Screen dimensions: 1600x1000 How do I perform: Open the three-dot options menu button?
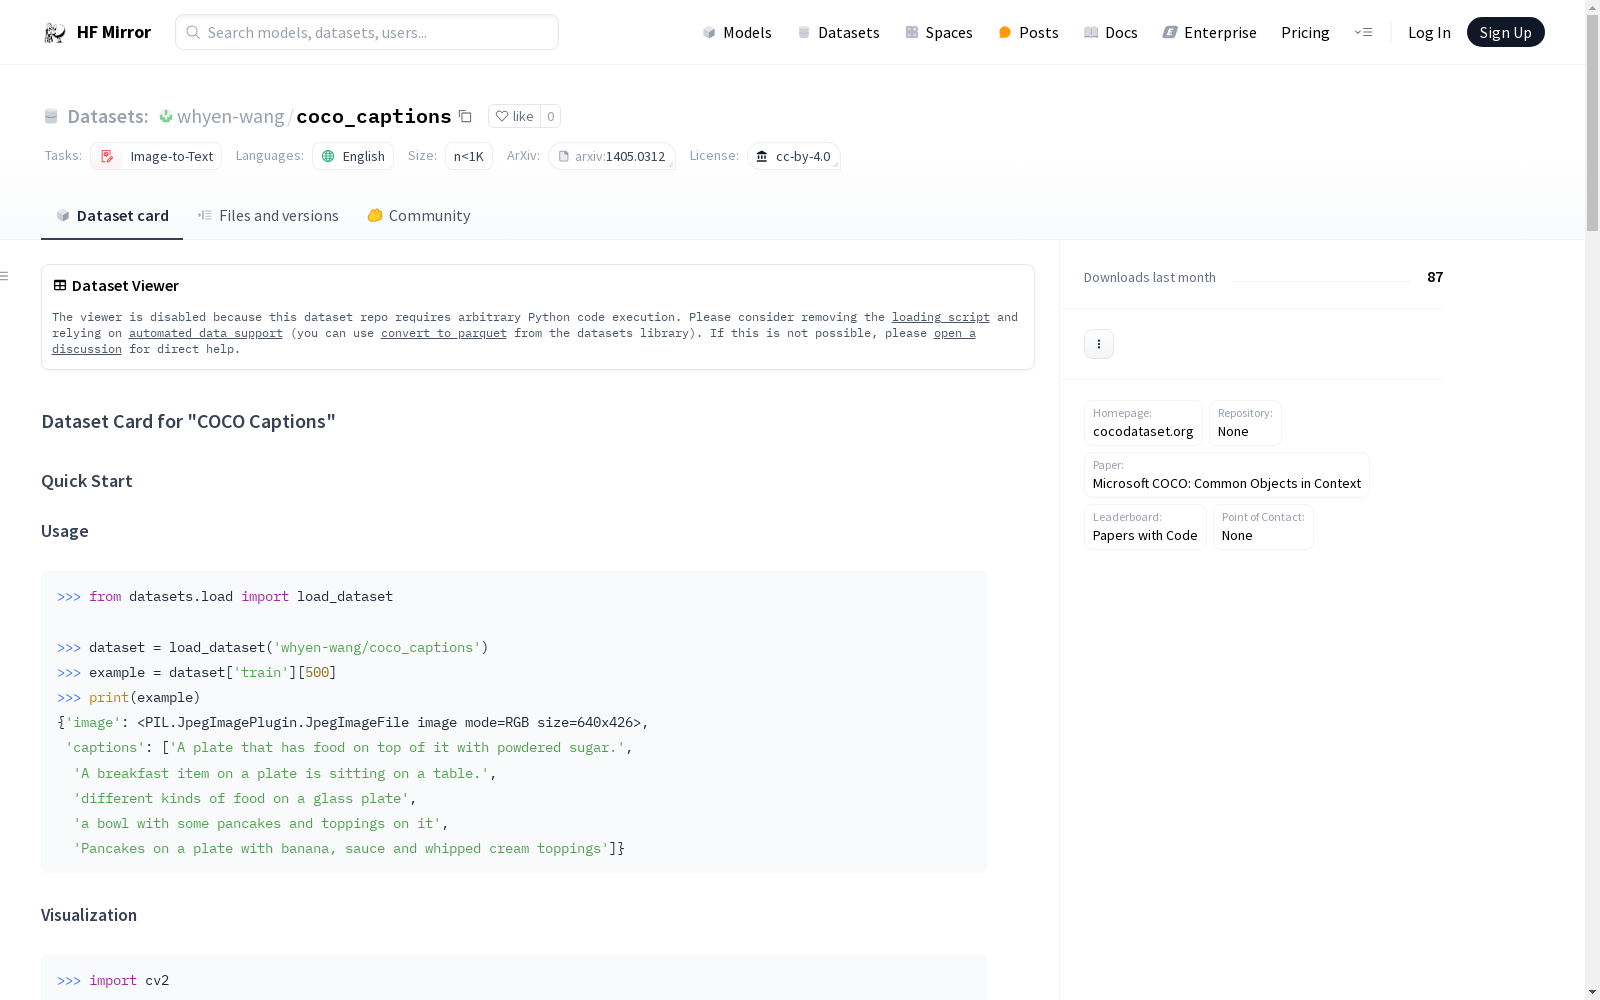pos(1099,344)
